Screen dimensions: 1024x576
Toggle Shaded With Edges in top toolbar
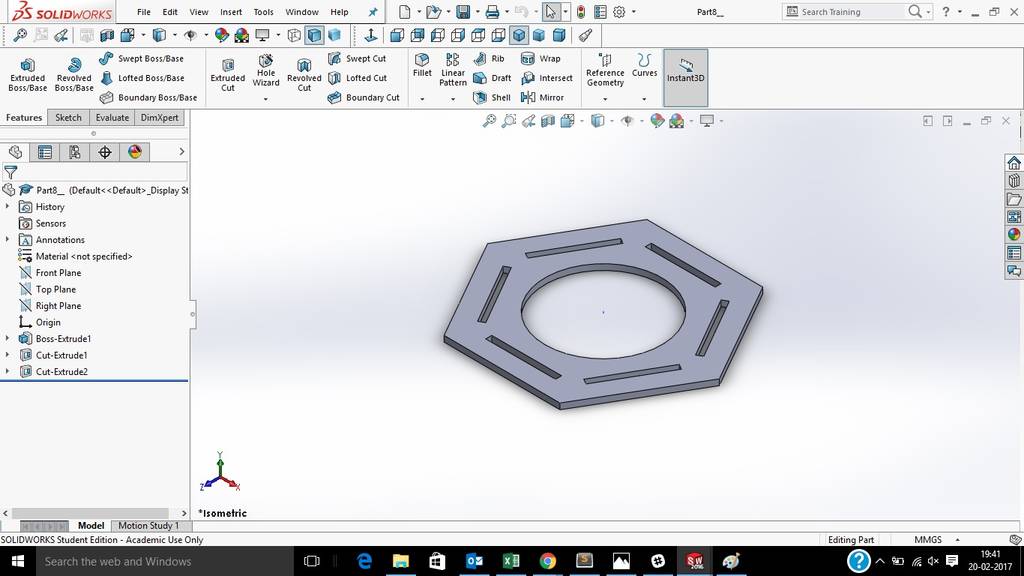point(314,35)
